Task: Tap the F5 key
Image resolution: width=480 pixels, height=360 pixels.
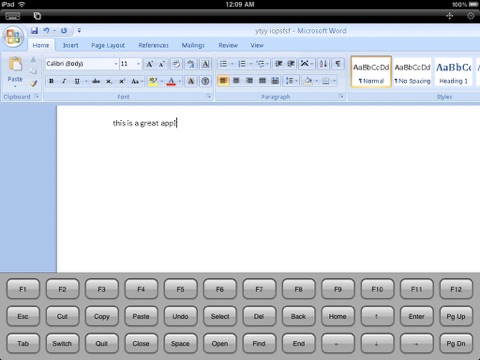Action: pos(180,289)
